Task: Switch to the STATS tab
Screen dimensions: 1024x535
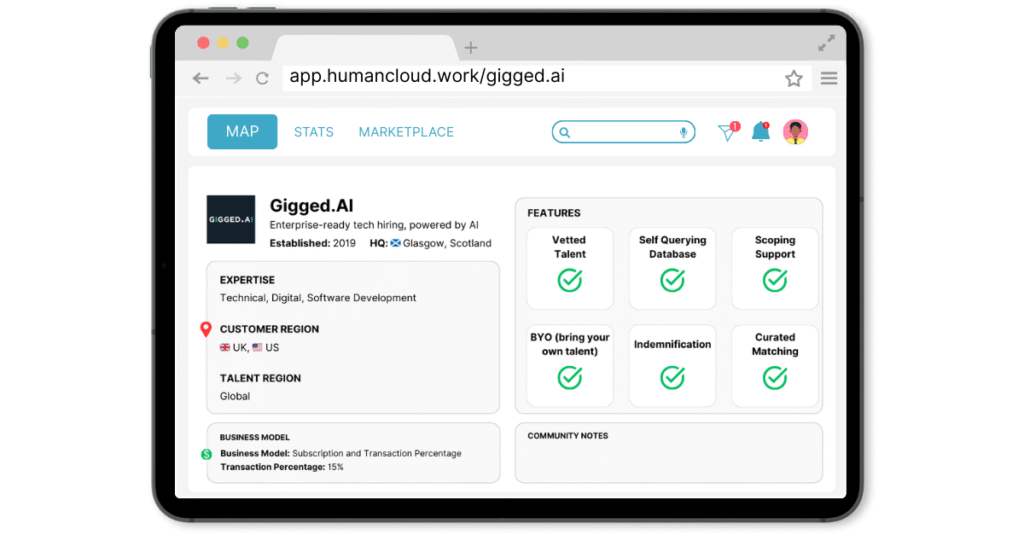Action: (314, 132)
